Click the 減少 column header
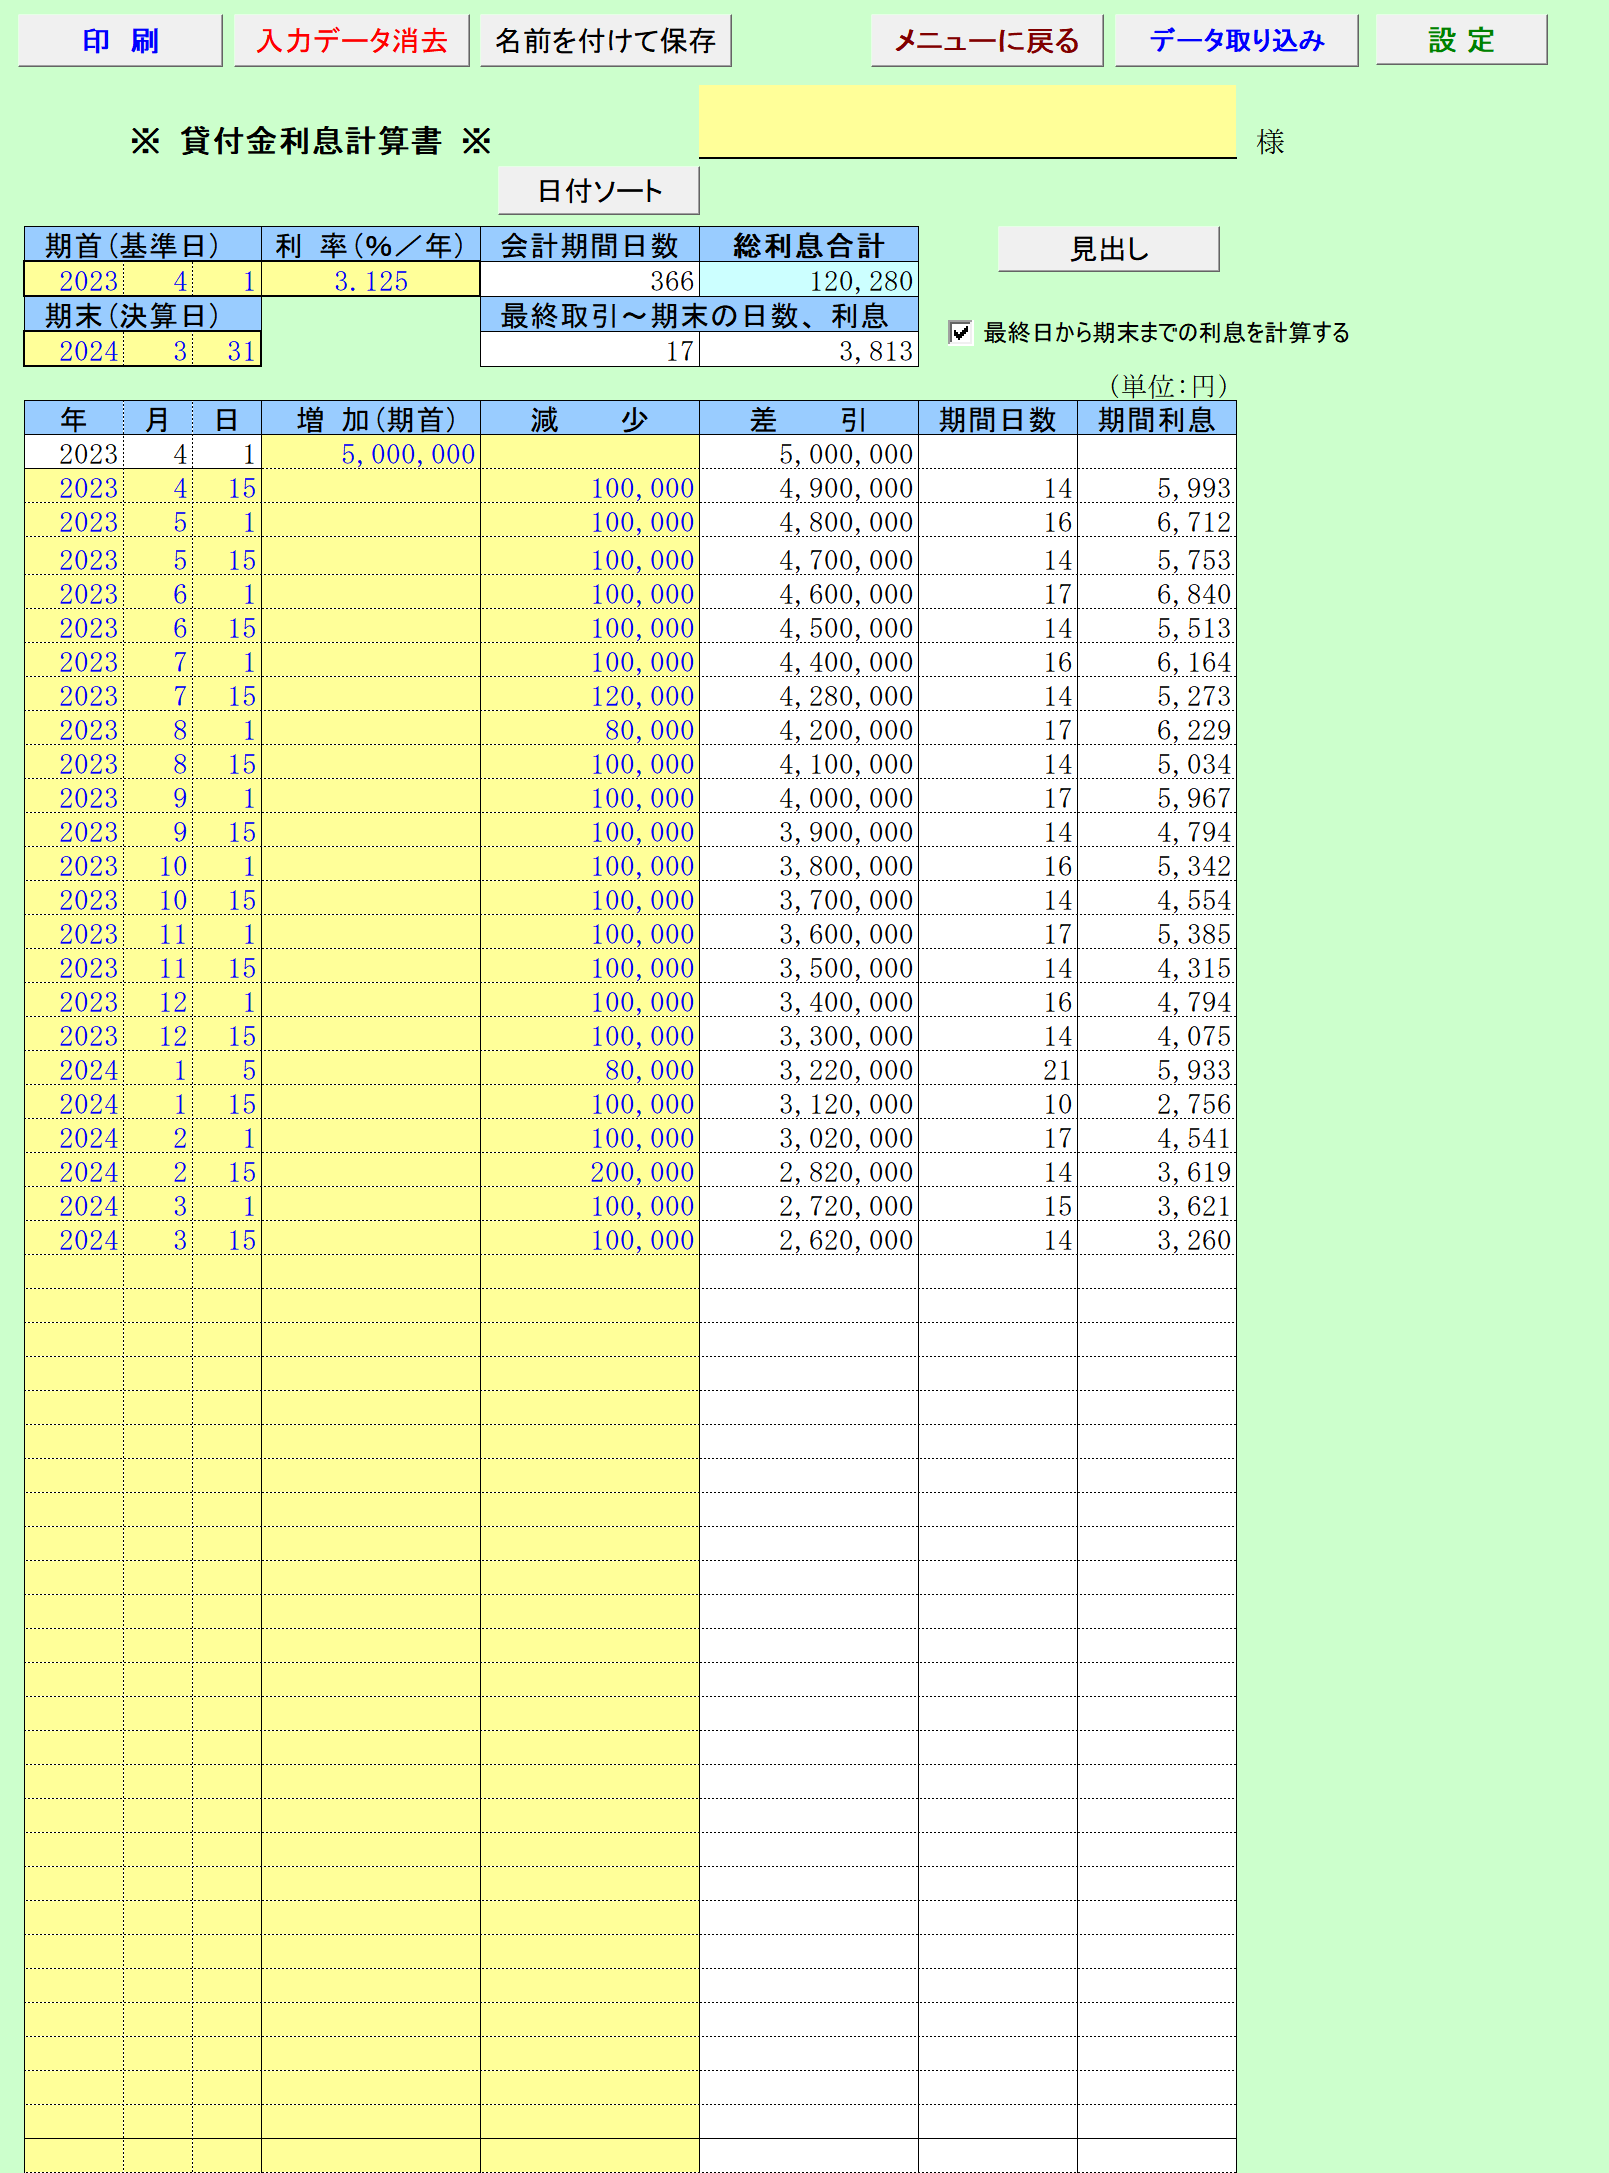Screen dimensions: 1609x2173 pyautogui.click(x=590, y=419)
